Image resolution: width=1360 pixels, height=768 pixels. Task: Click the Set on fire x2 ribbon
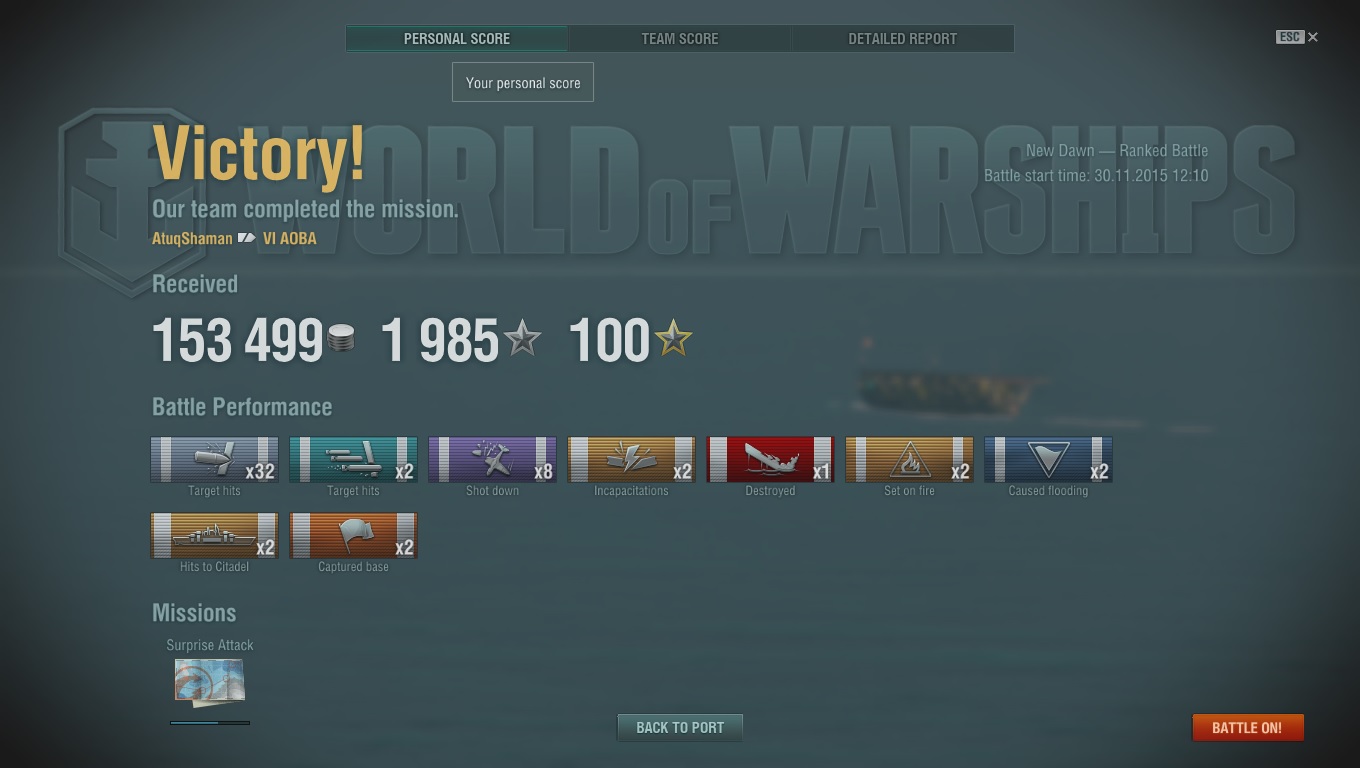(909, 460)
